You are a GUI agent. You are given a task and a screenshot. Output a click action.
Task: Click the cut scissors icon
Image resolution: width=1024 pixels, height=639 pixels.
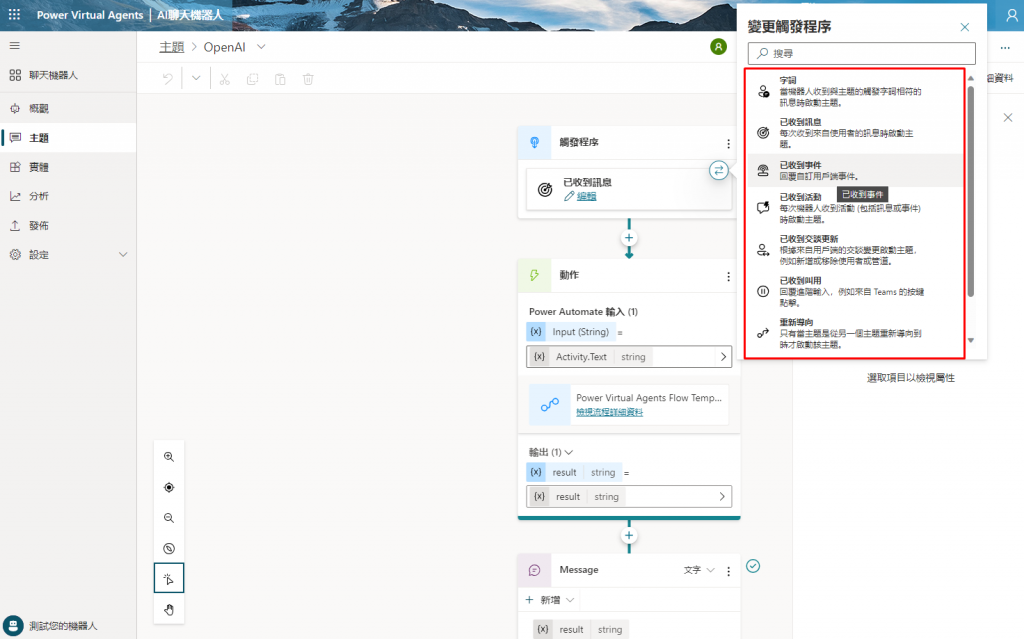[x=225, y=79]
